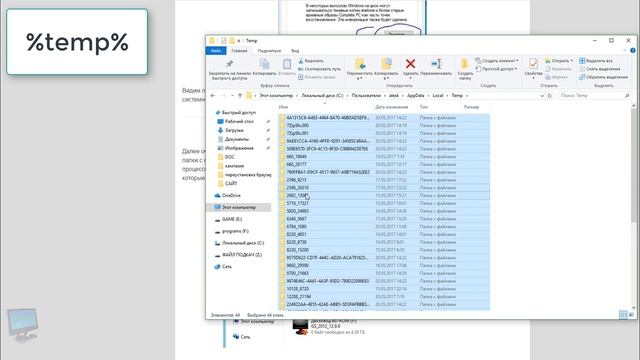
Task: Click Этот компьютер in the address breadcrumb
Action: pos(276,96)
